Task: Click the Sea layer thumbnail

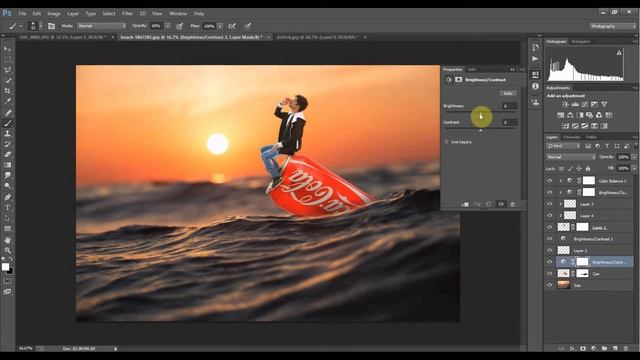Action: tap(564, 285)
